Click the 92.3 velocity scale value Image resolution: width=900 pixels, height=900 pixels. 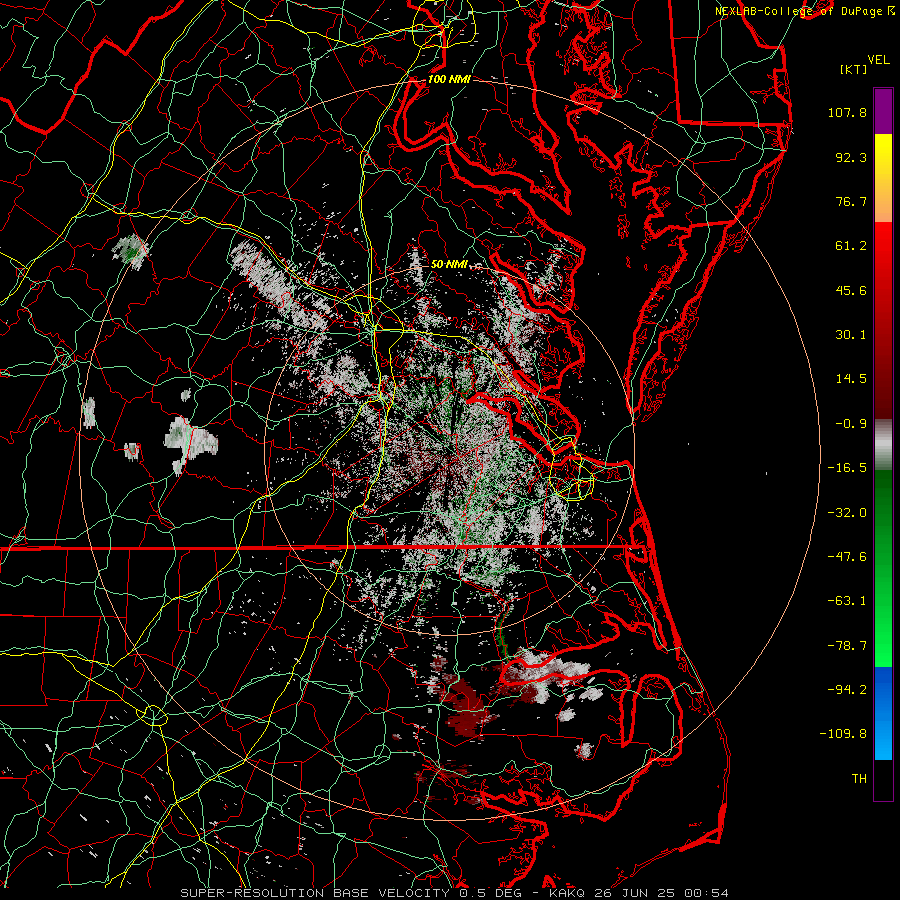pyautogui.click(x=851, y=157)
